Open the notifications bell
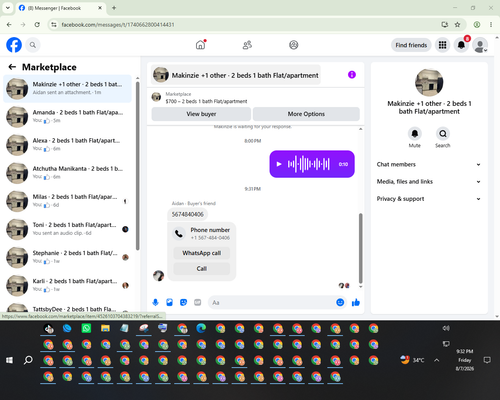The width and height of the screenshot is (500, 400). coord(461,45)
